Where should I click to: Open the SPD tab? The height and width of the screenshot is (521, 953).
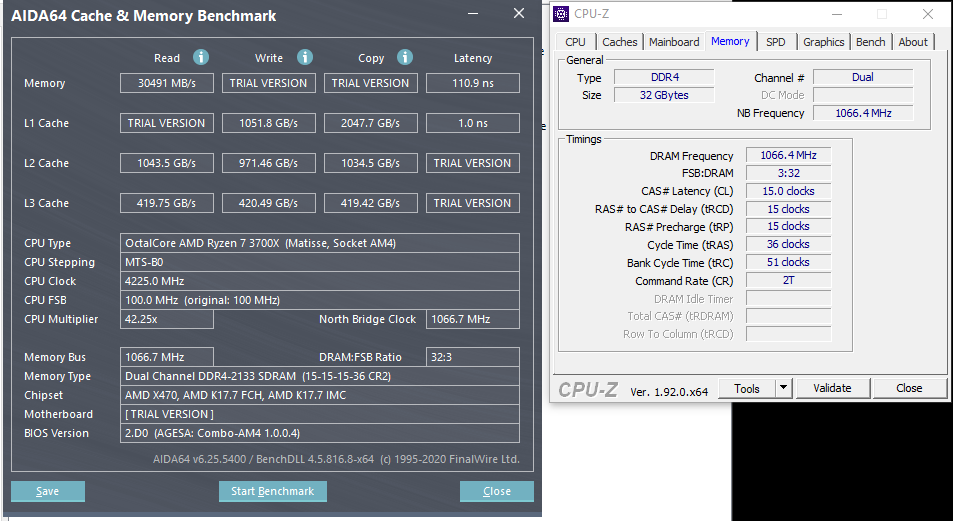(776, 42)
